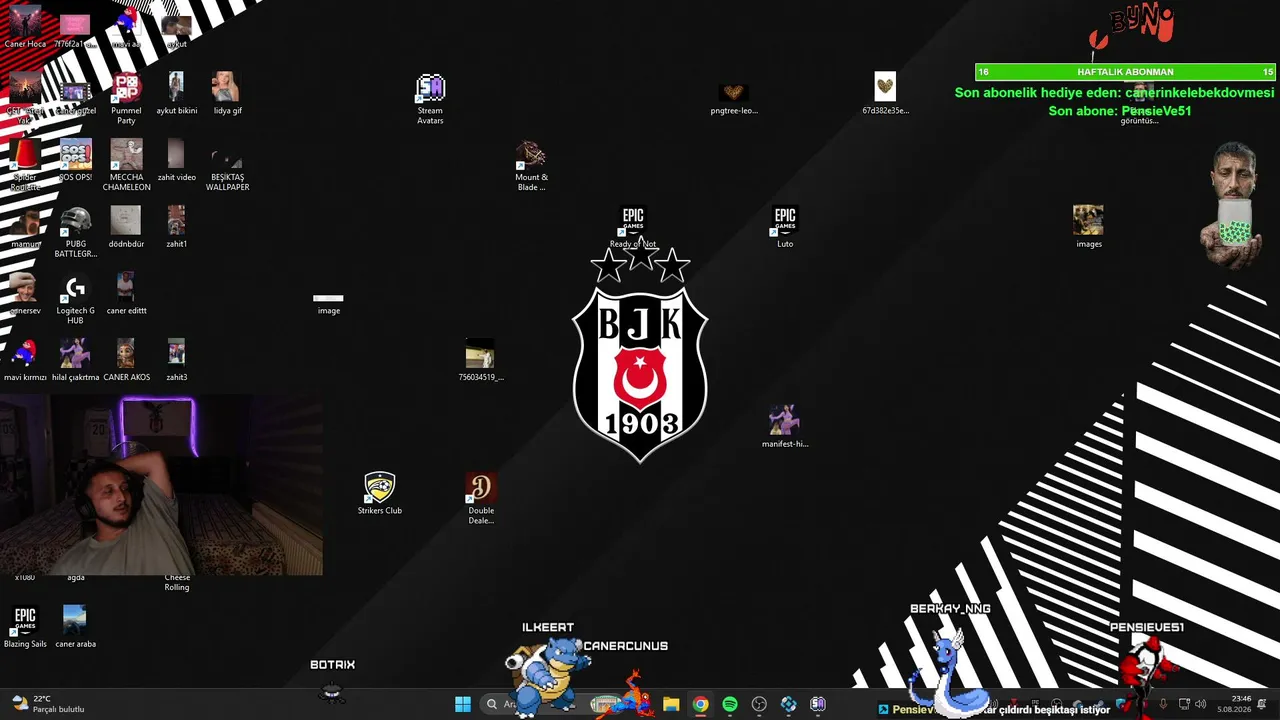
Task: Open the taskbar clock and date
Action: pyautogui.click(x=1234, y=704)
